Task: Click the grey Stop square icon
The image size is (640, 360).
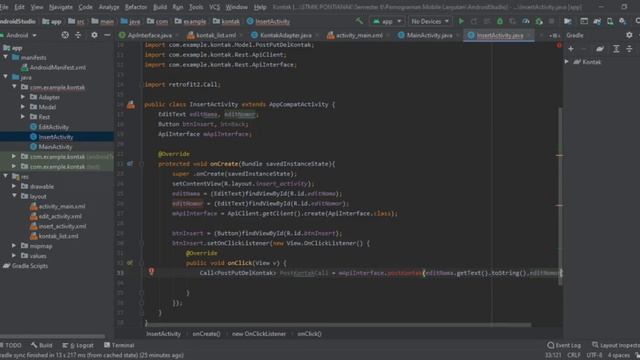Action: pyautogui.click(x=551, y=21)
